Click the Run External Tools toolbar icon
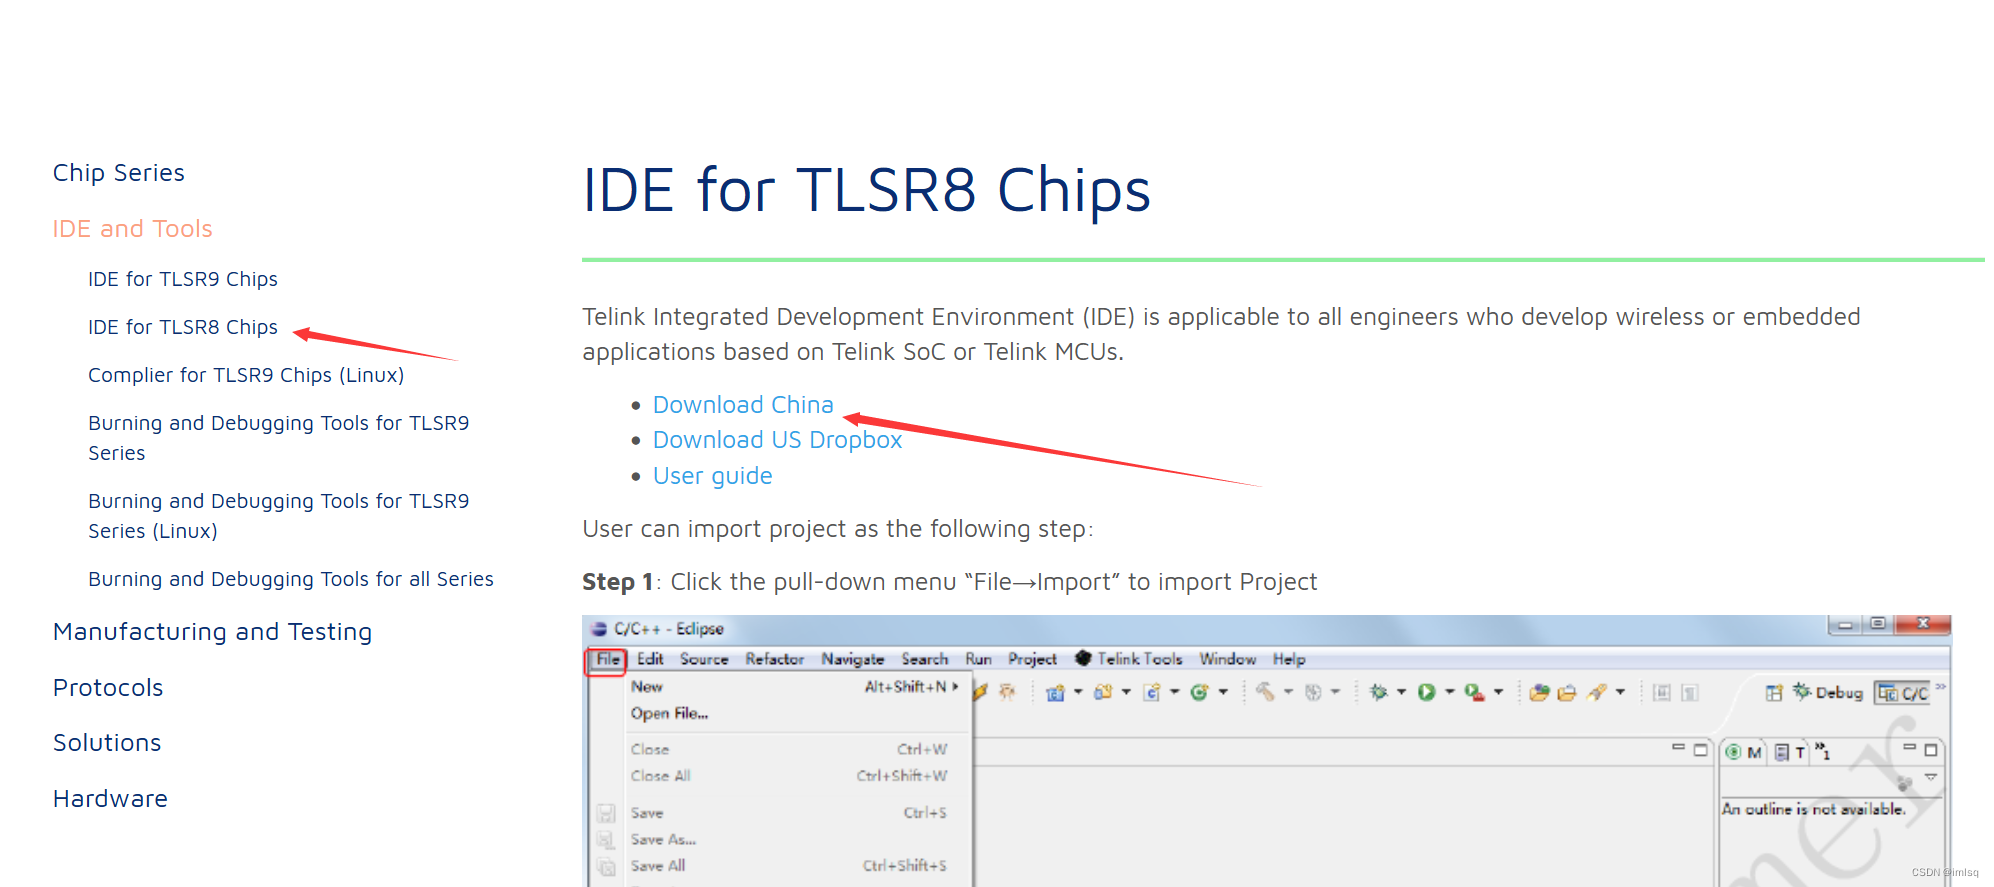Image resolution: width=1994 pixels, height=887 pixels. [x=1474, y=692]
